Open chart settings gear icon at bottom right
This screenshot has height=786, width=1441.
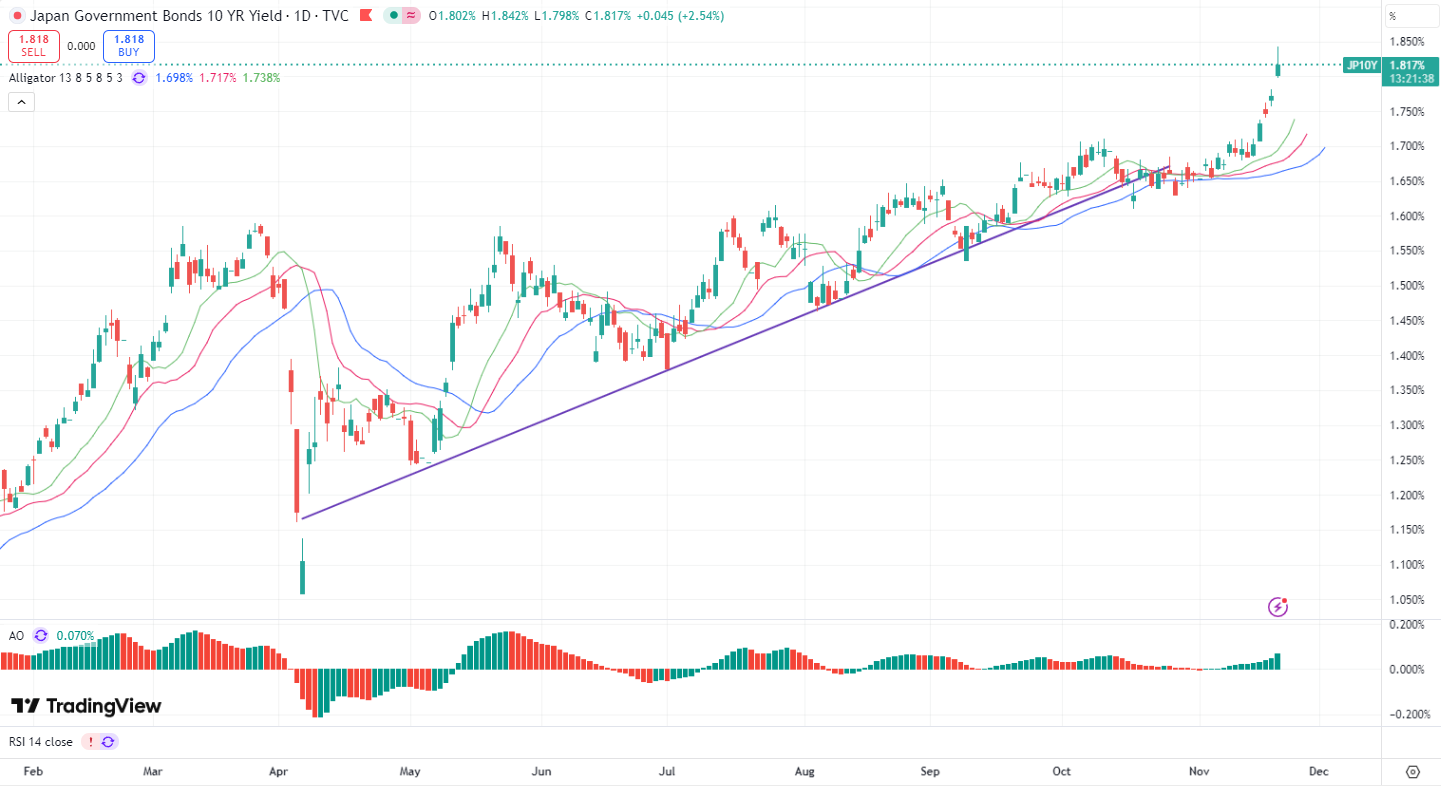(x=1412, y=772)
